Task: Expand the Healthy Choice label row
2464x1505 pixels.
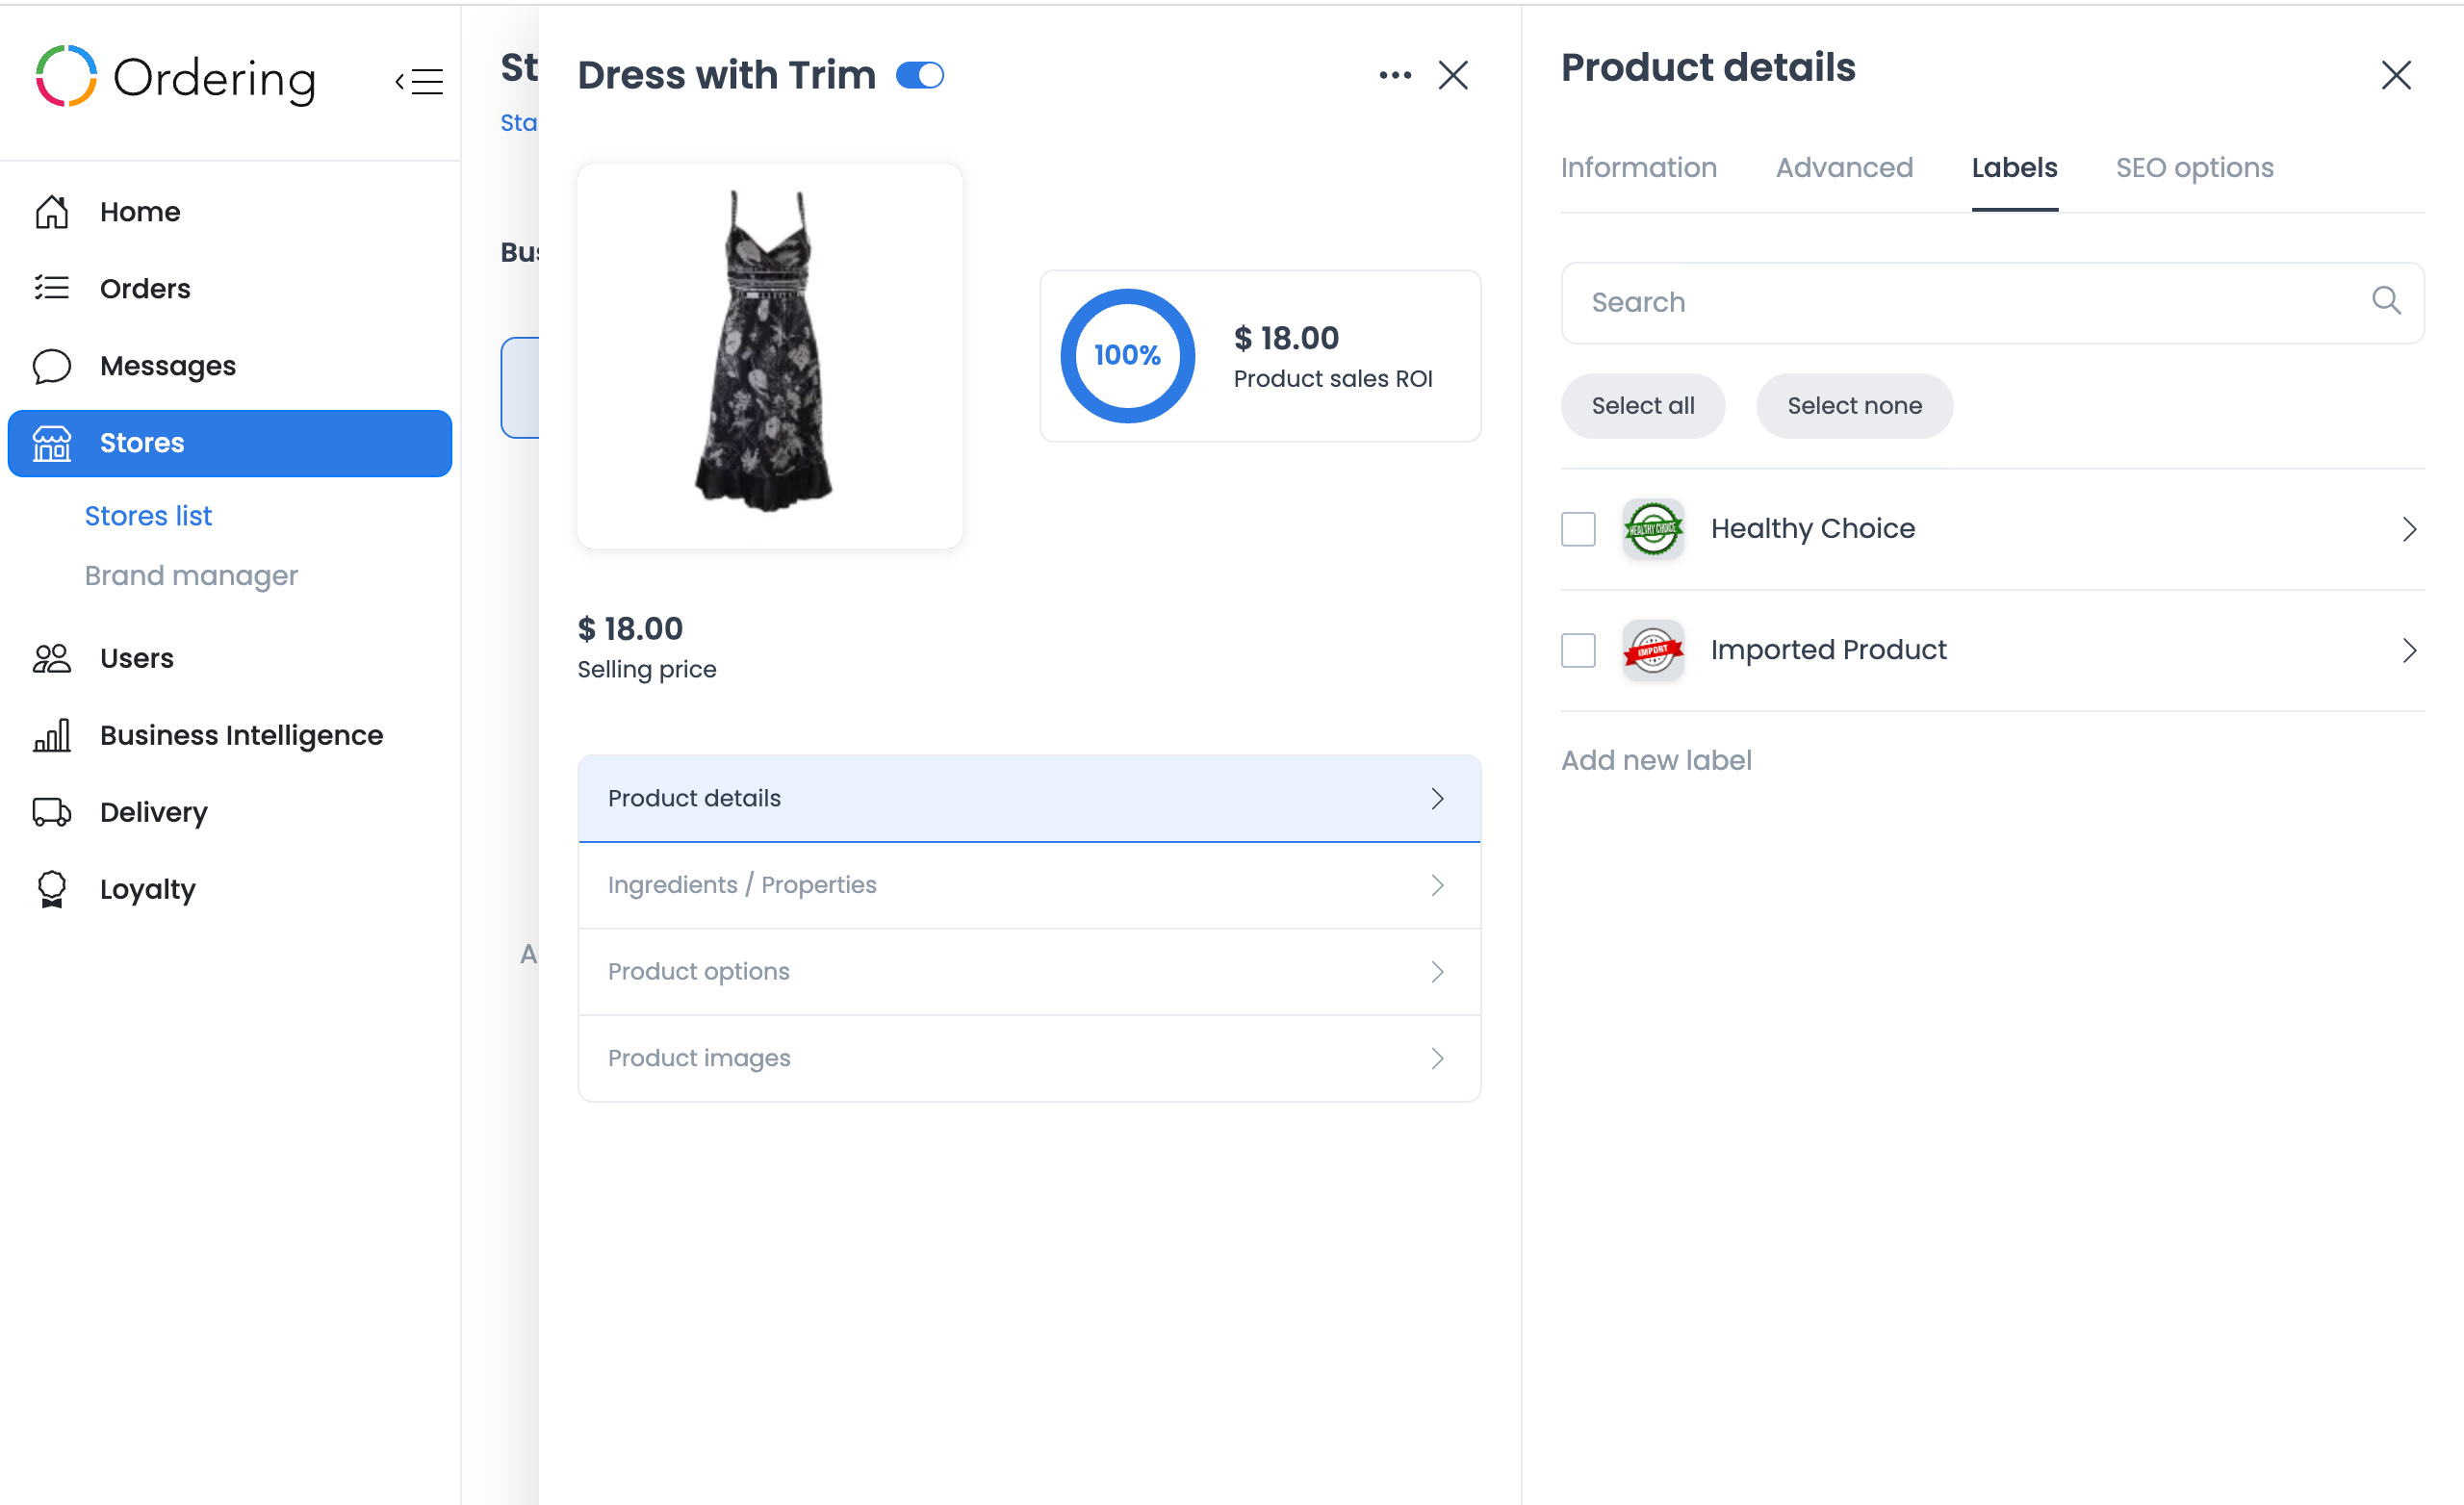Action: tap(2409, 529)
